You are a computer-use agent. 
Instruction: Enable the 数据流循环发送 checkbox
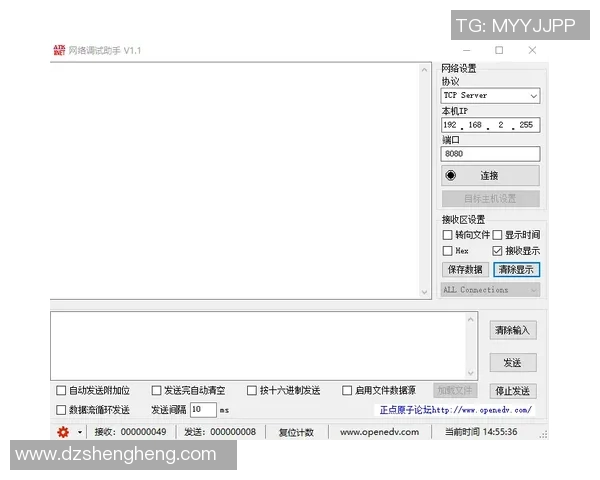61,410
